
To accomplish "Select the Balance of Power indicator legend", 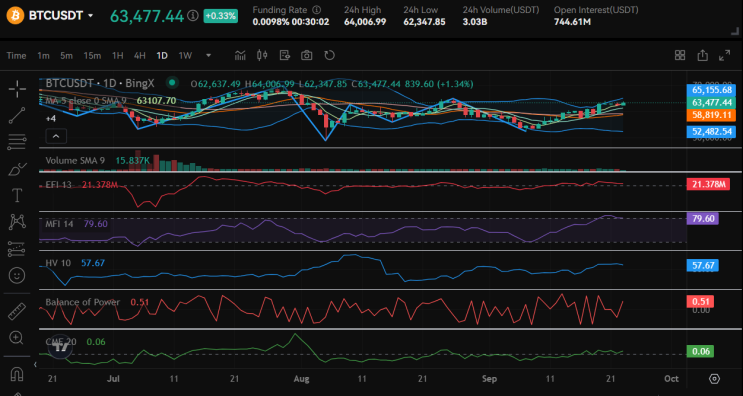I will coord(82,302).
